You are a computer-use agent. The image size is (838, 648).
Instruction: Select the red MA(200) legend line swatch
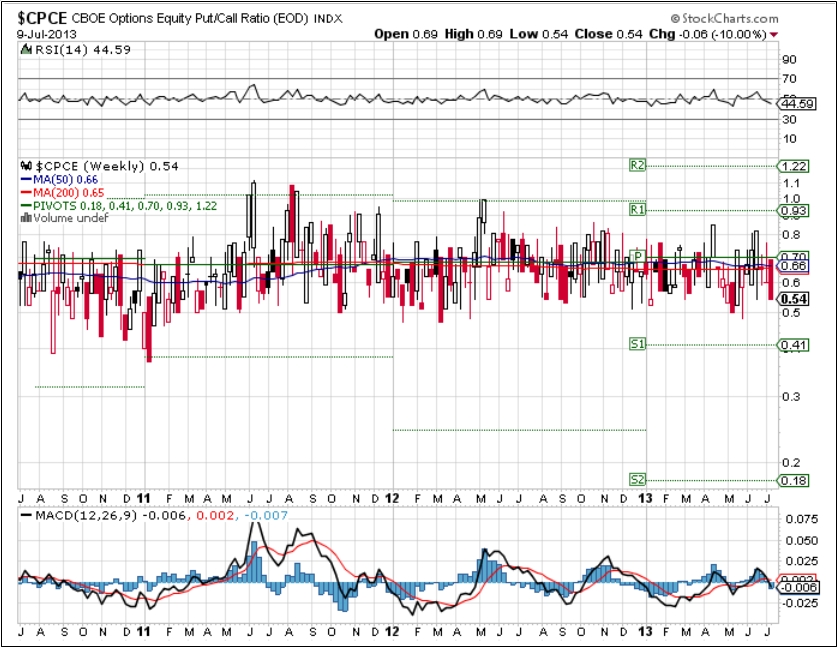point(26,192)
